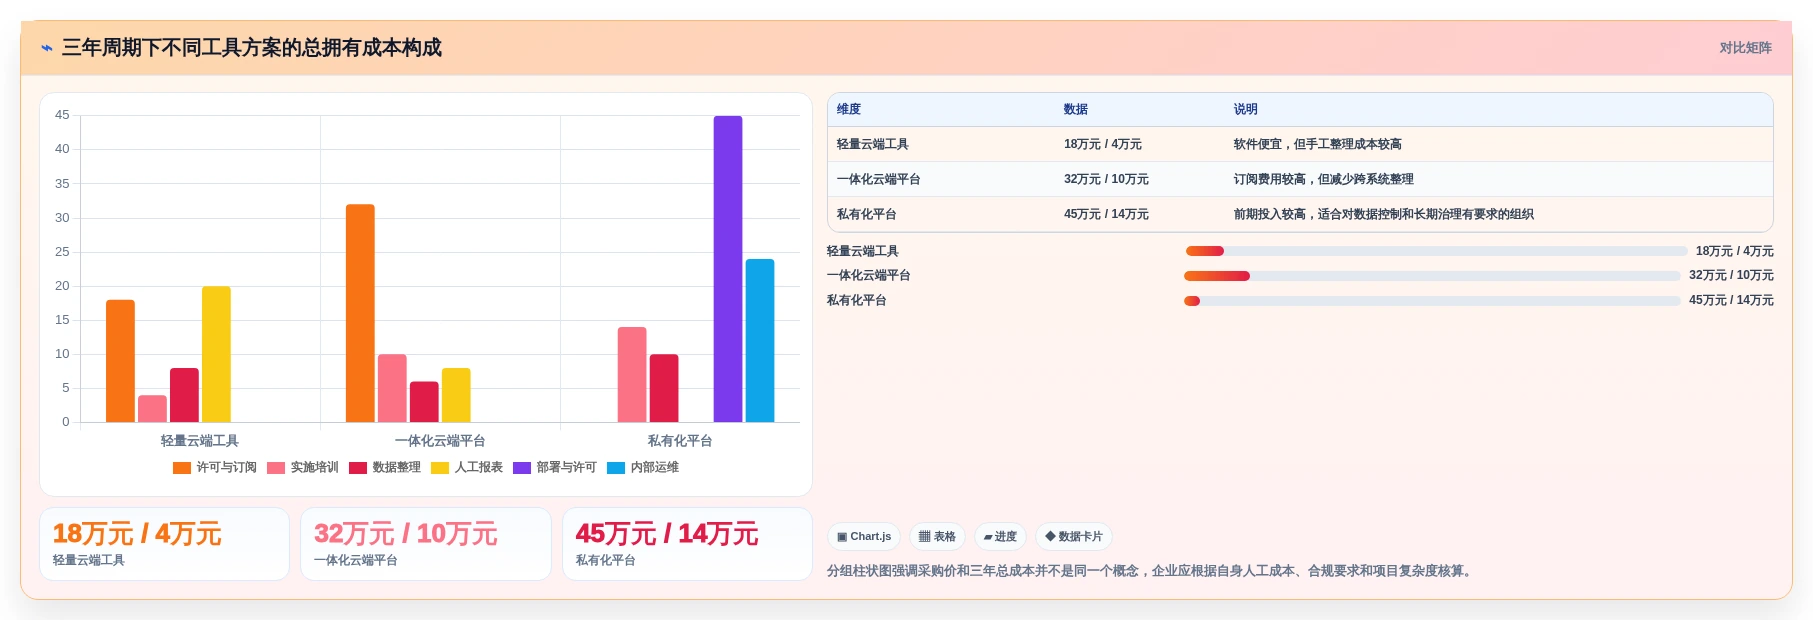Viewport: 1813px width, 620px height.
Task: Toggle the 实施培训 legend item
Action: coord(303,467)
